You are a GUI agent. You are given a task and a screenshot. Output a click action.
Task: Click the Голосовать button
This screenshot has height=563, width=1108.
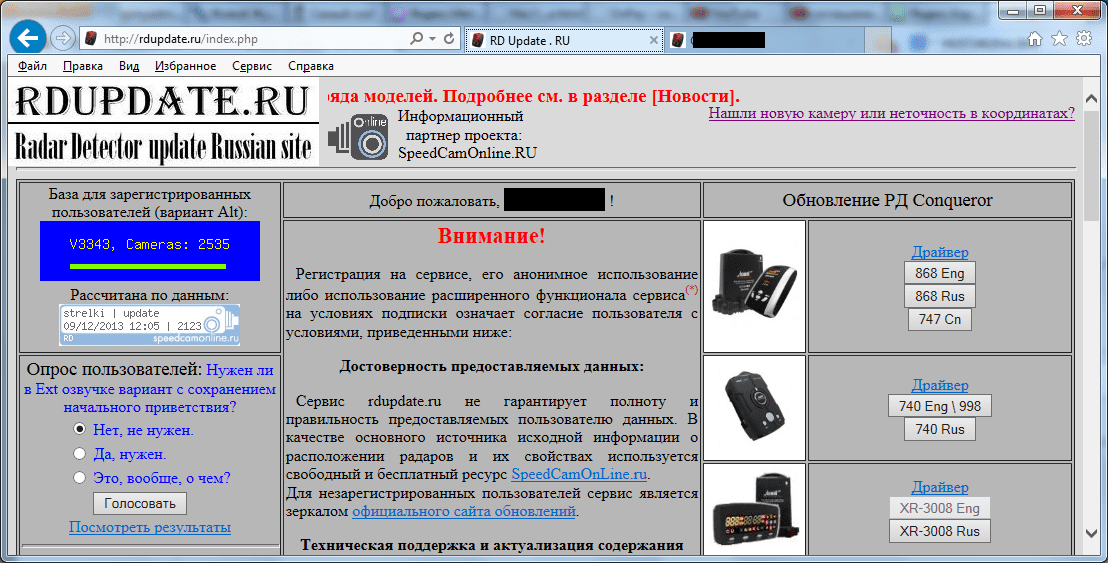(140, 504)
